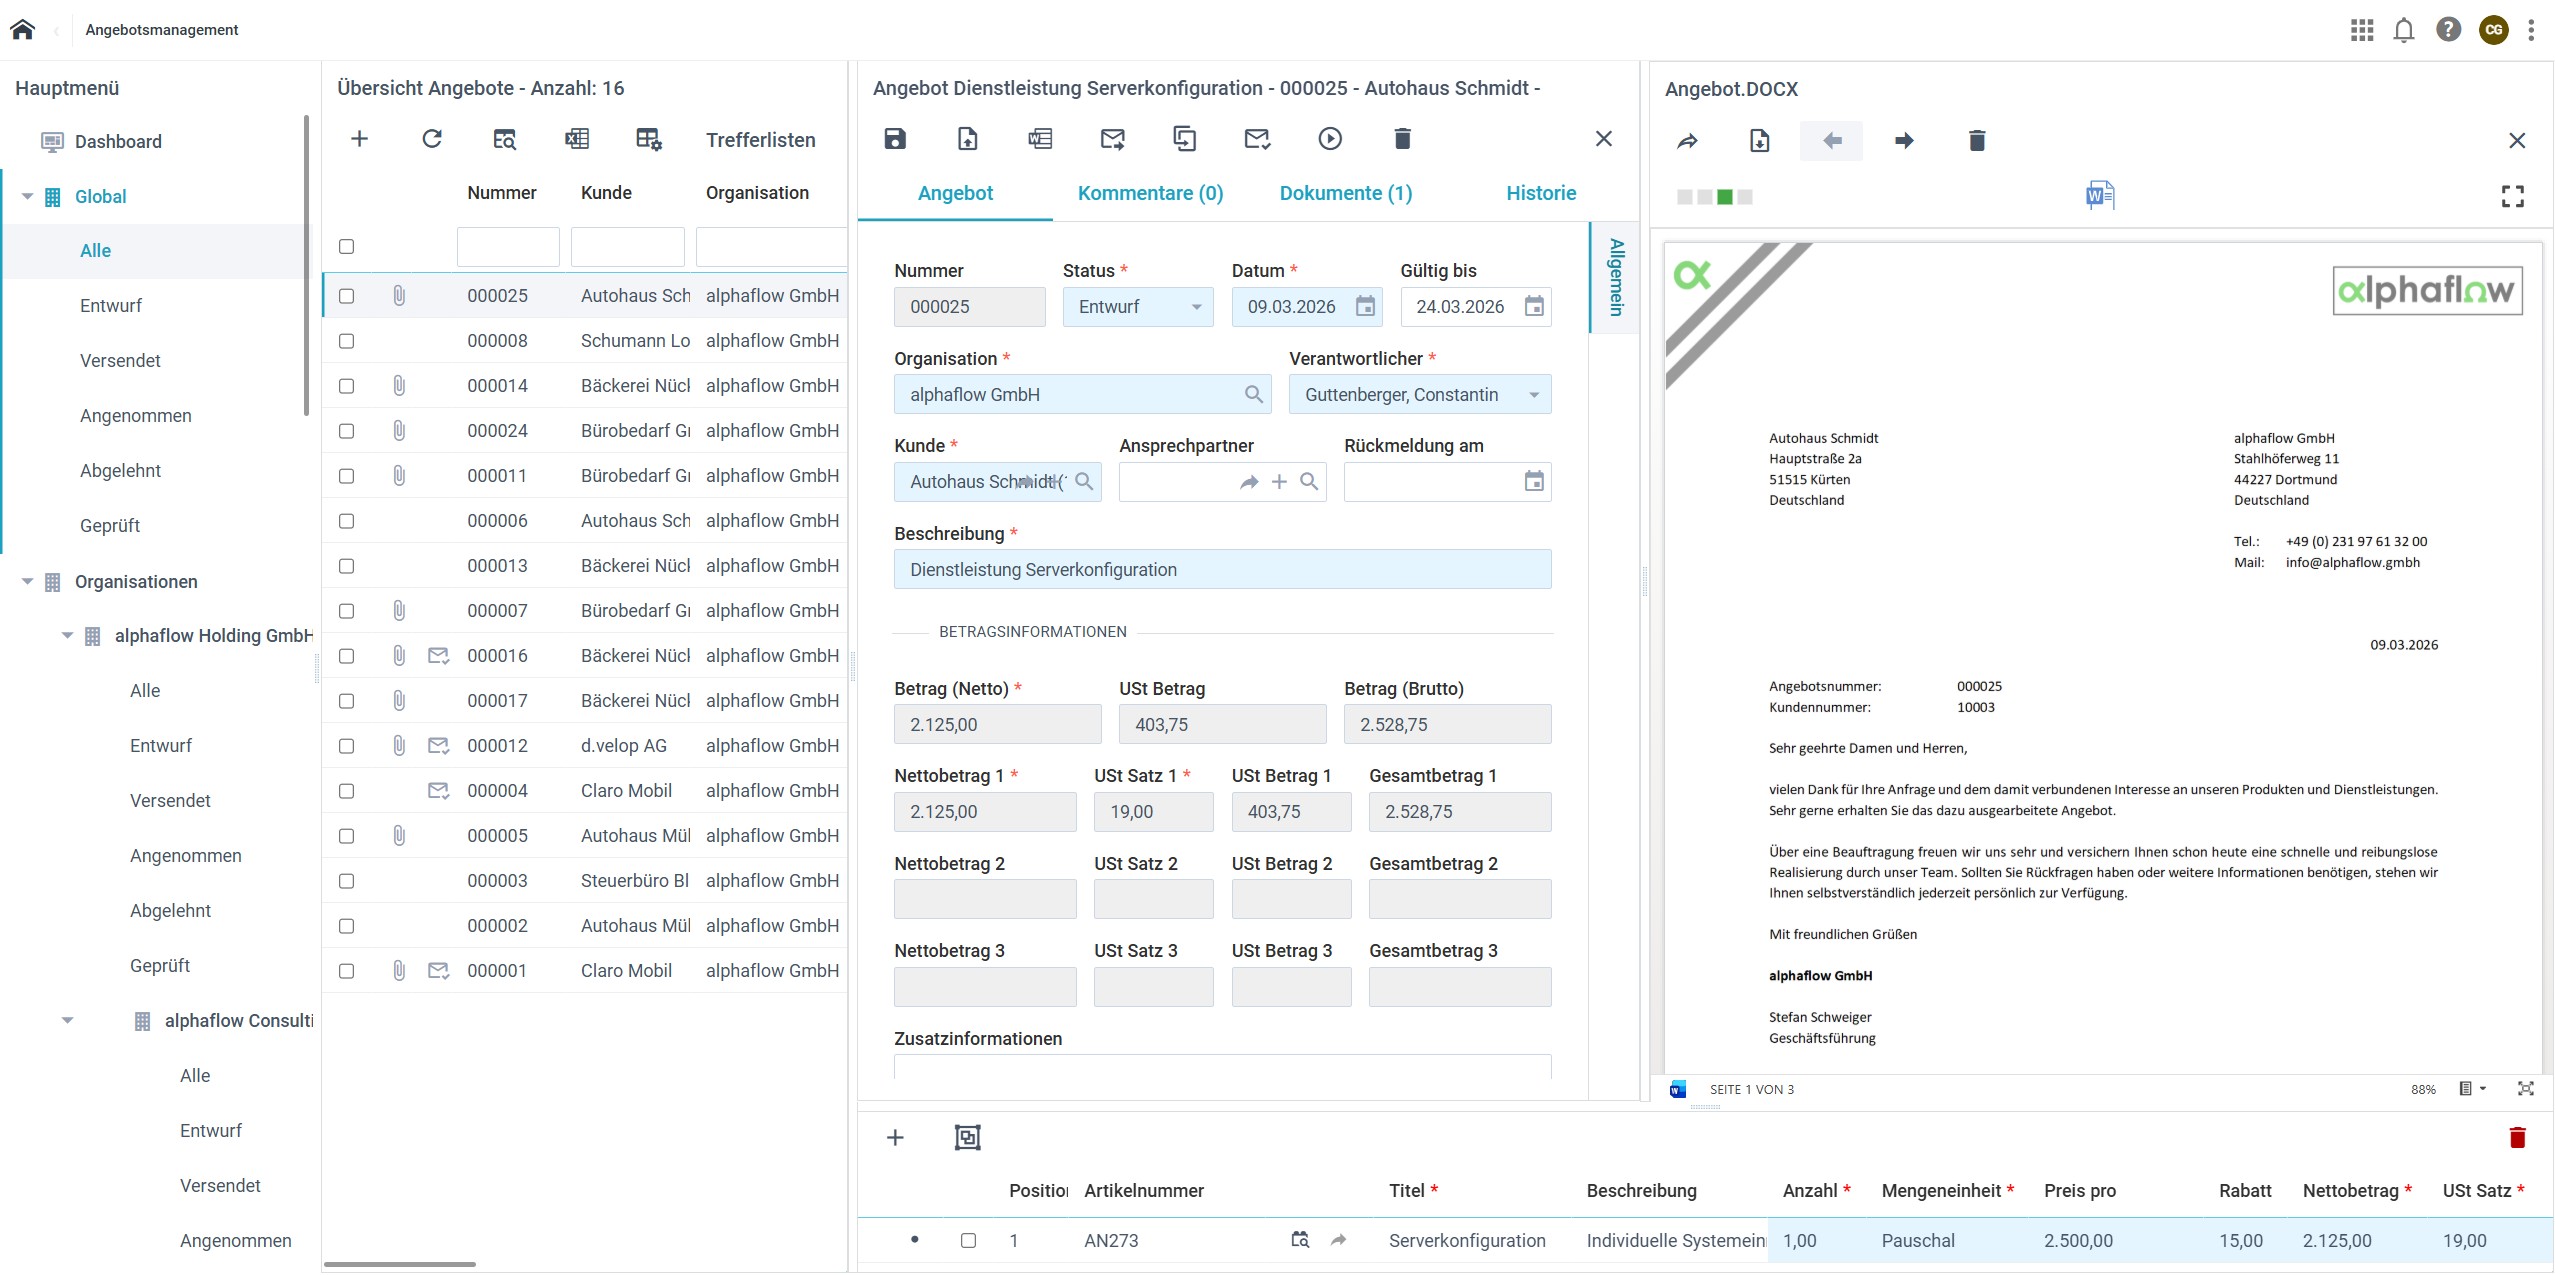Click the play workflow icon in Angebot toolbar
The image size is (2555, 1275).
[x=1329, y=139]
